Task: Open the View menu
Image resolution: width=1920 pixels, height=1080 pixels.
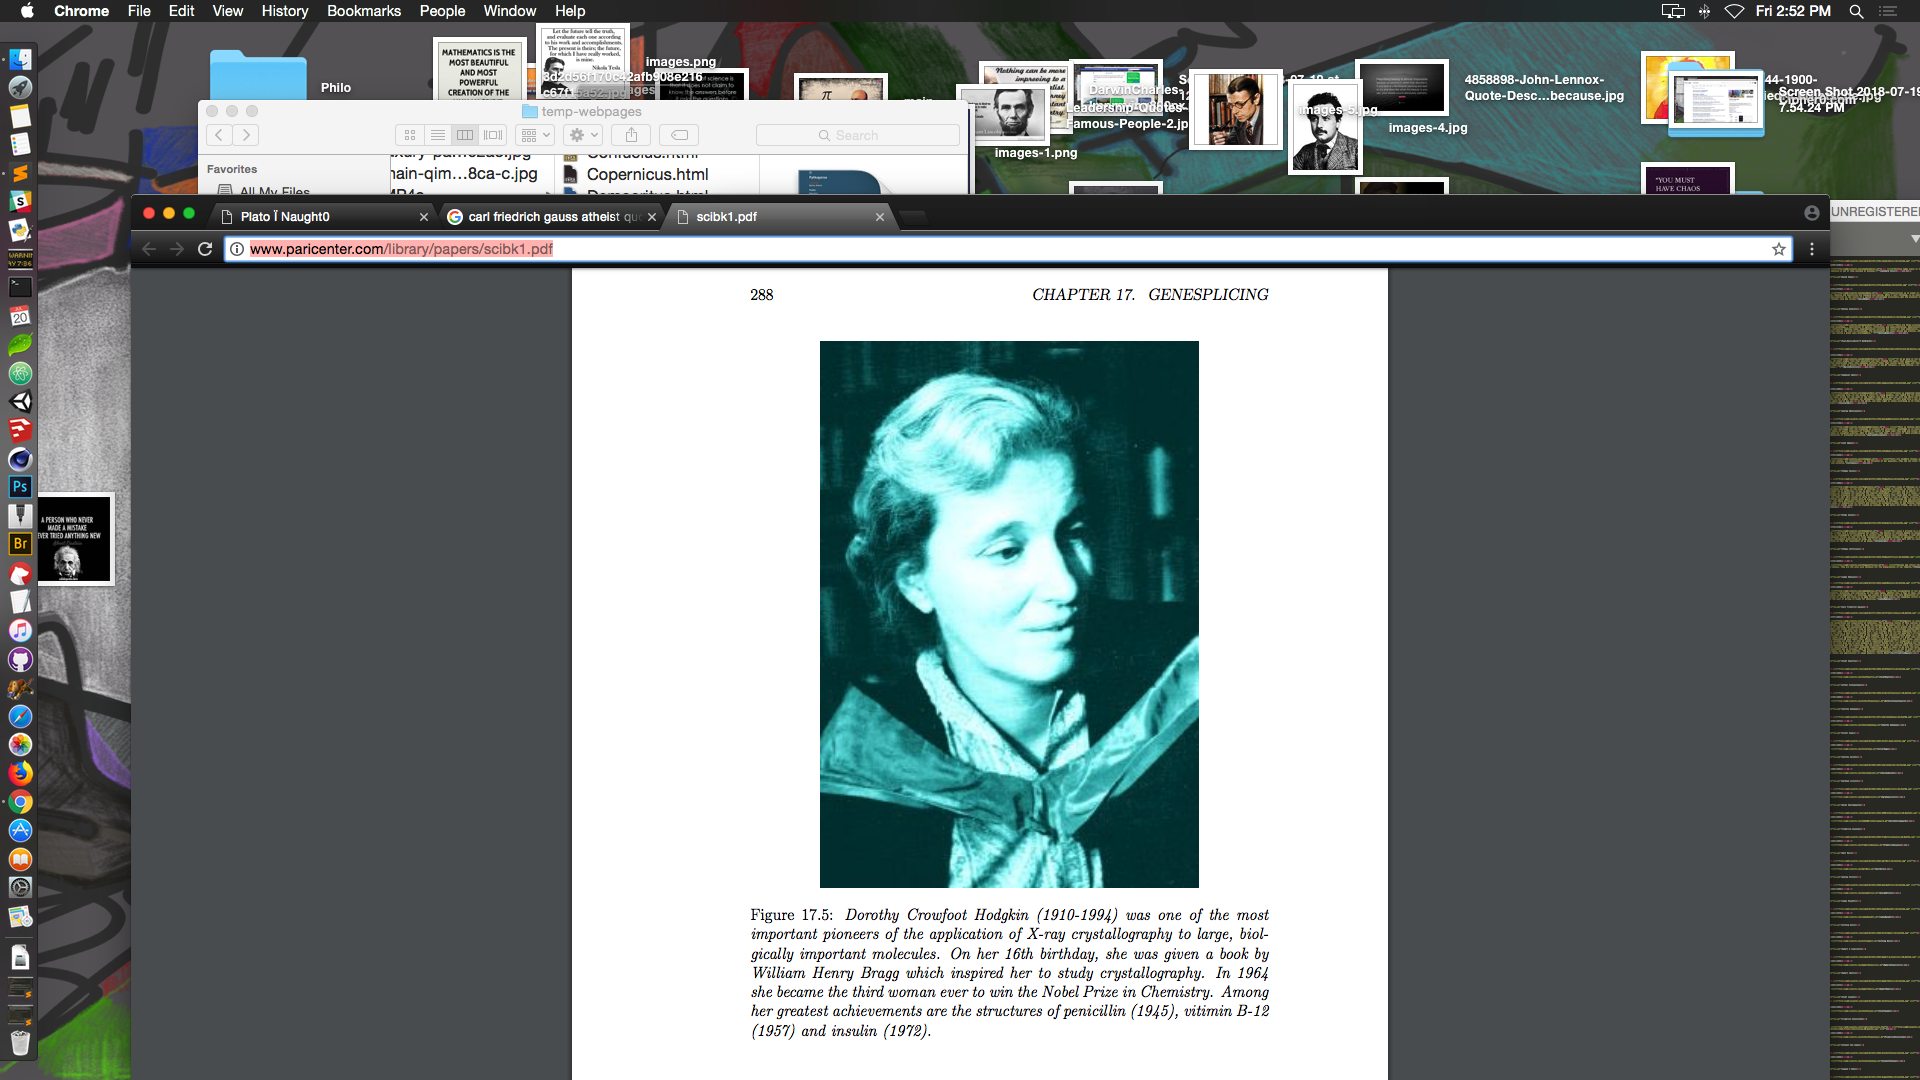Action: (227, 11)
